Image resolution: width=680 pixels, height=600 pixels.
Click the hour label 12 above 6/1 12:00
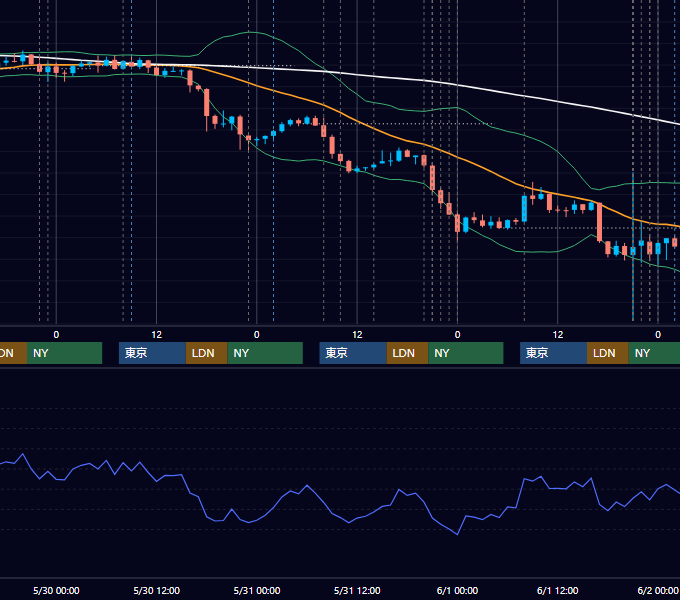tap(557, 335)
